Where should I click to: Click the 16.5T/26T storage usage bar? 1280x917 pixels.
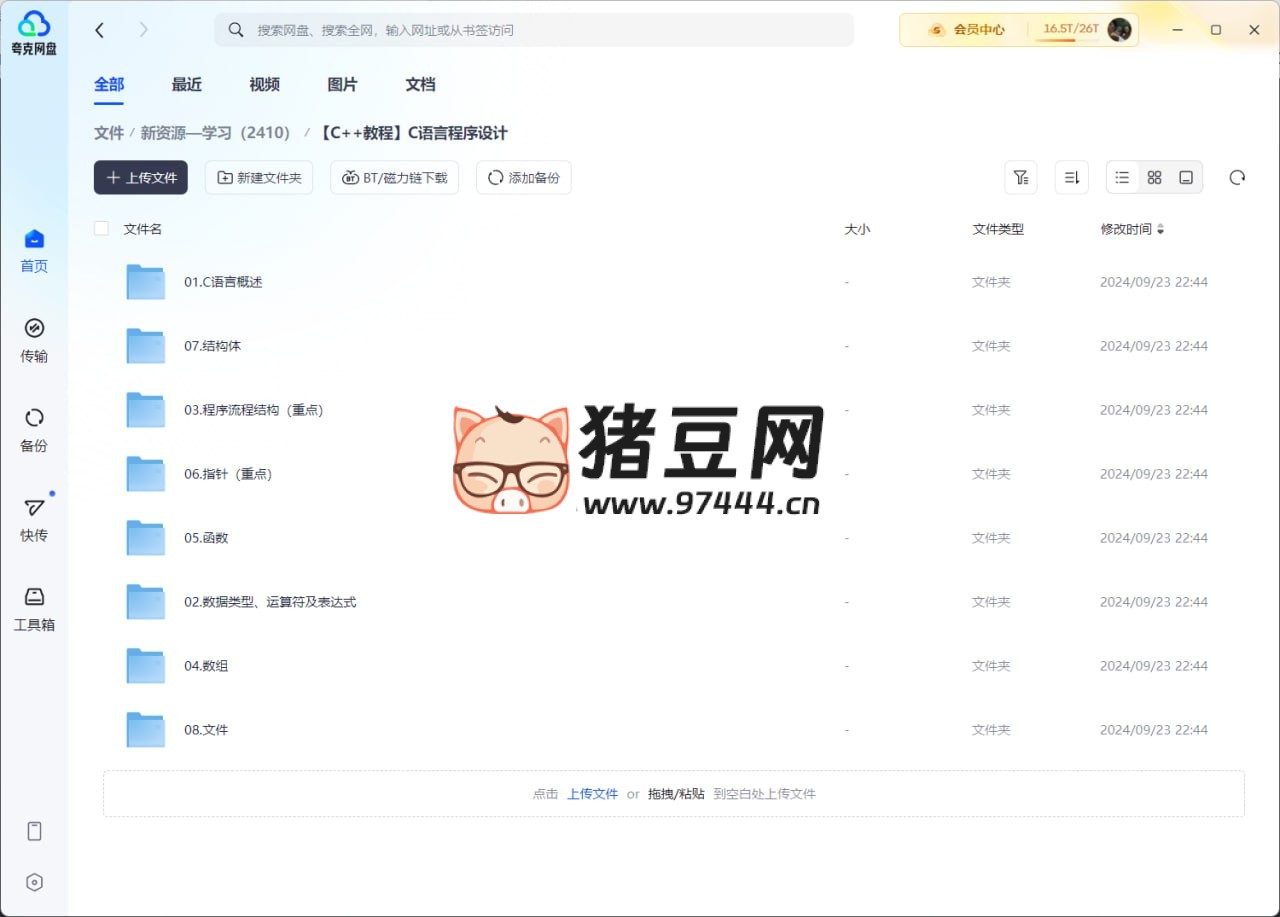tap(1070, 30)
